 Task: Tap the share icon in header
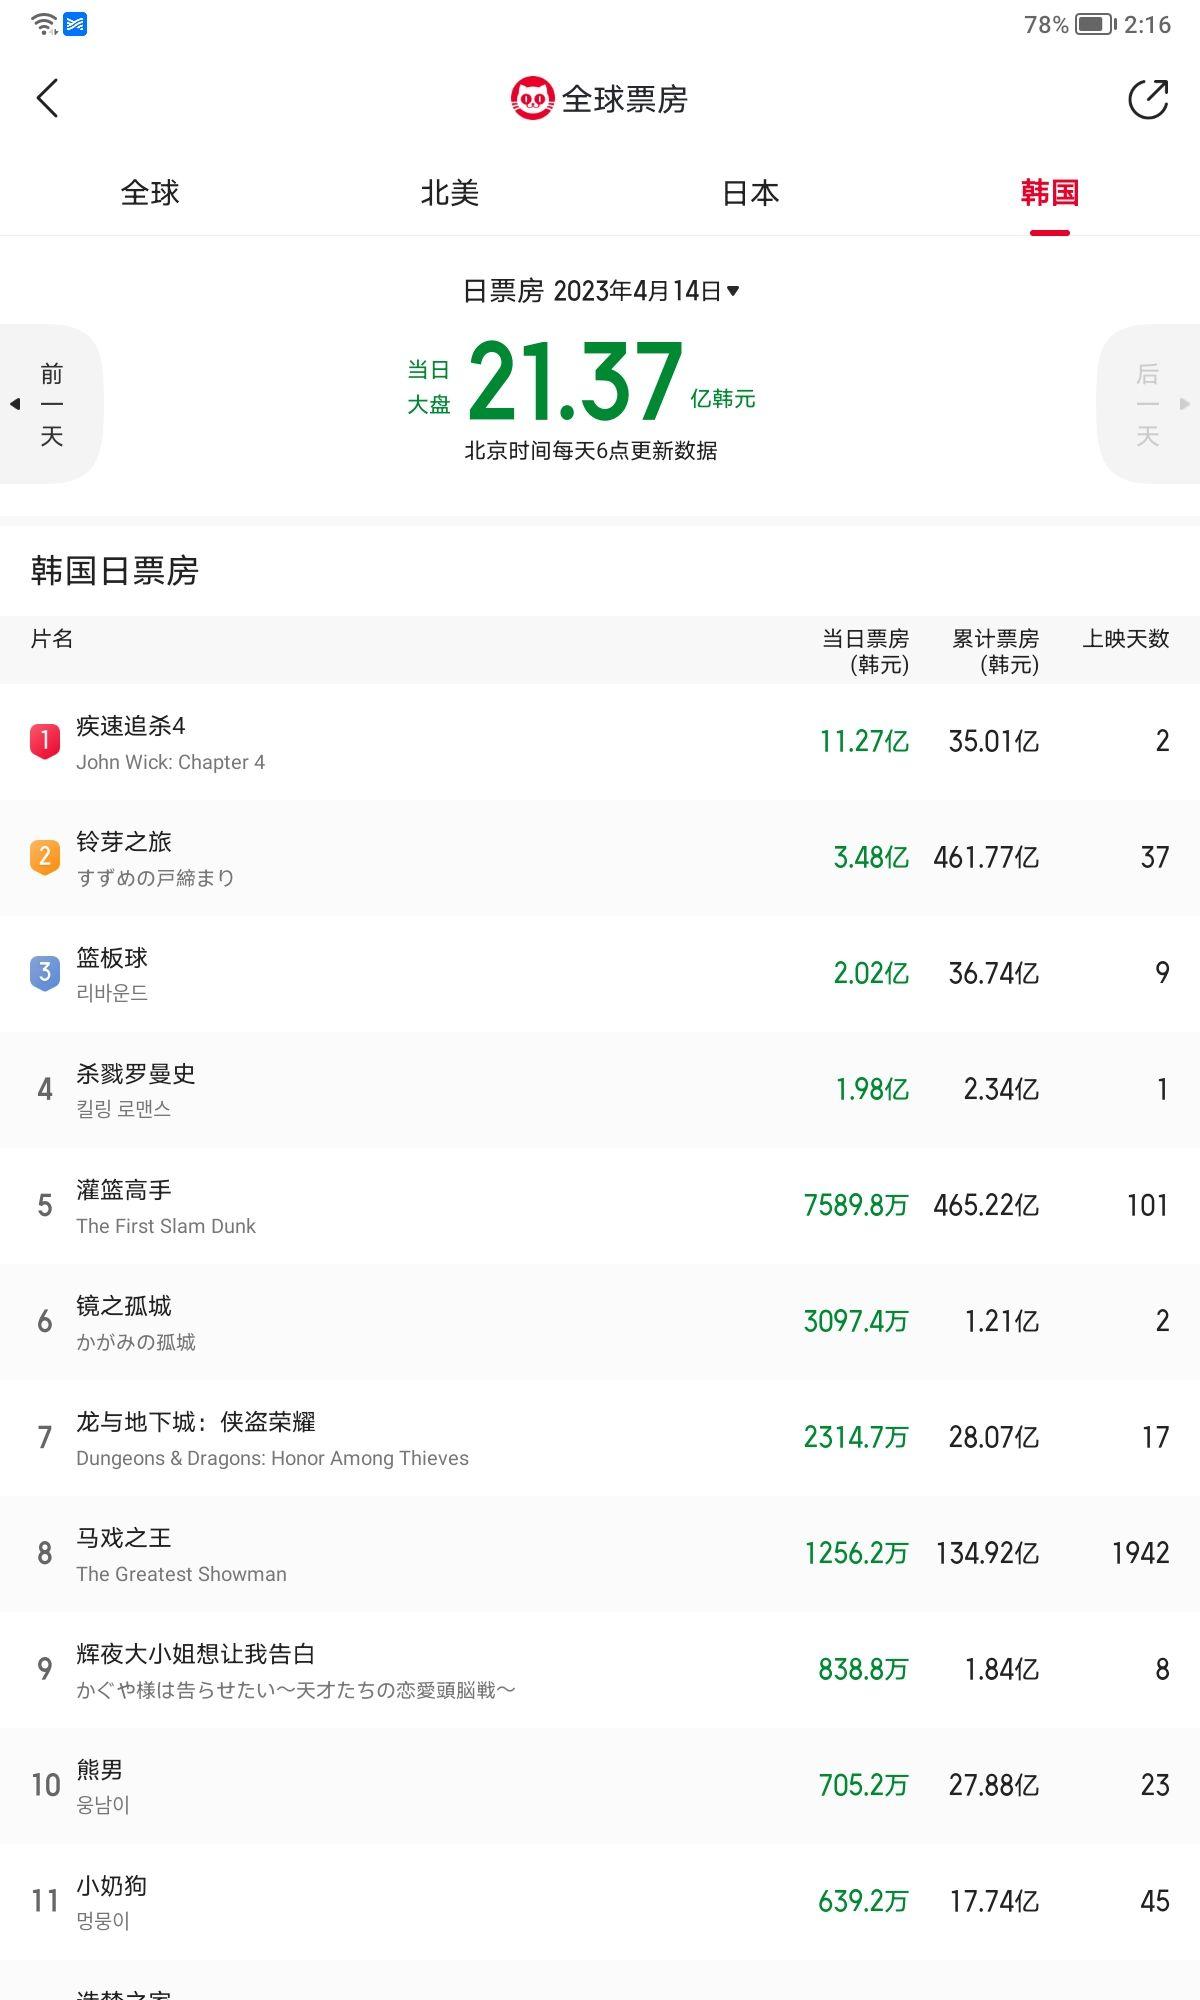pyautogui.click(x=1148, y=99)
